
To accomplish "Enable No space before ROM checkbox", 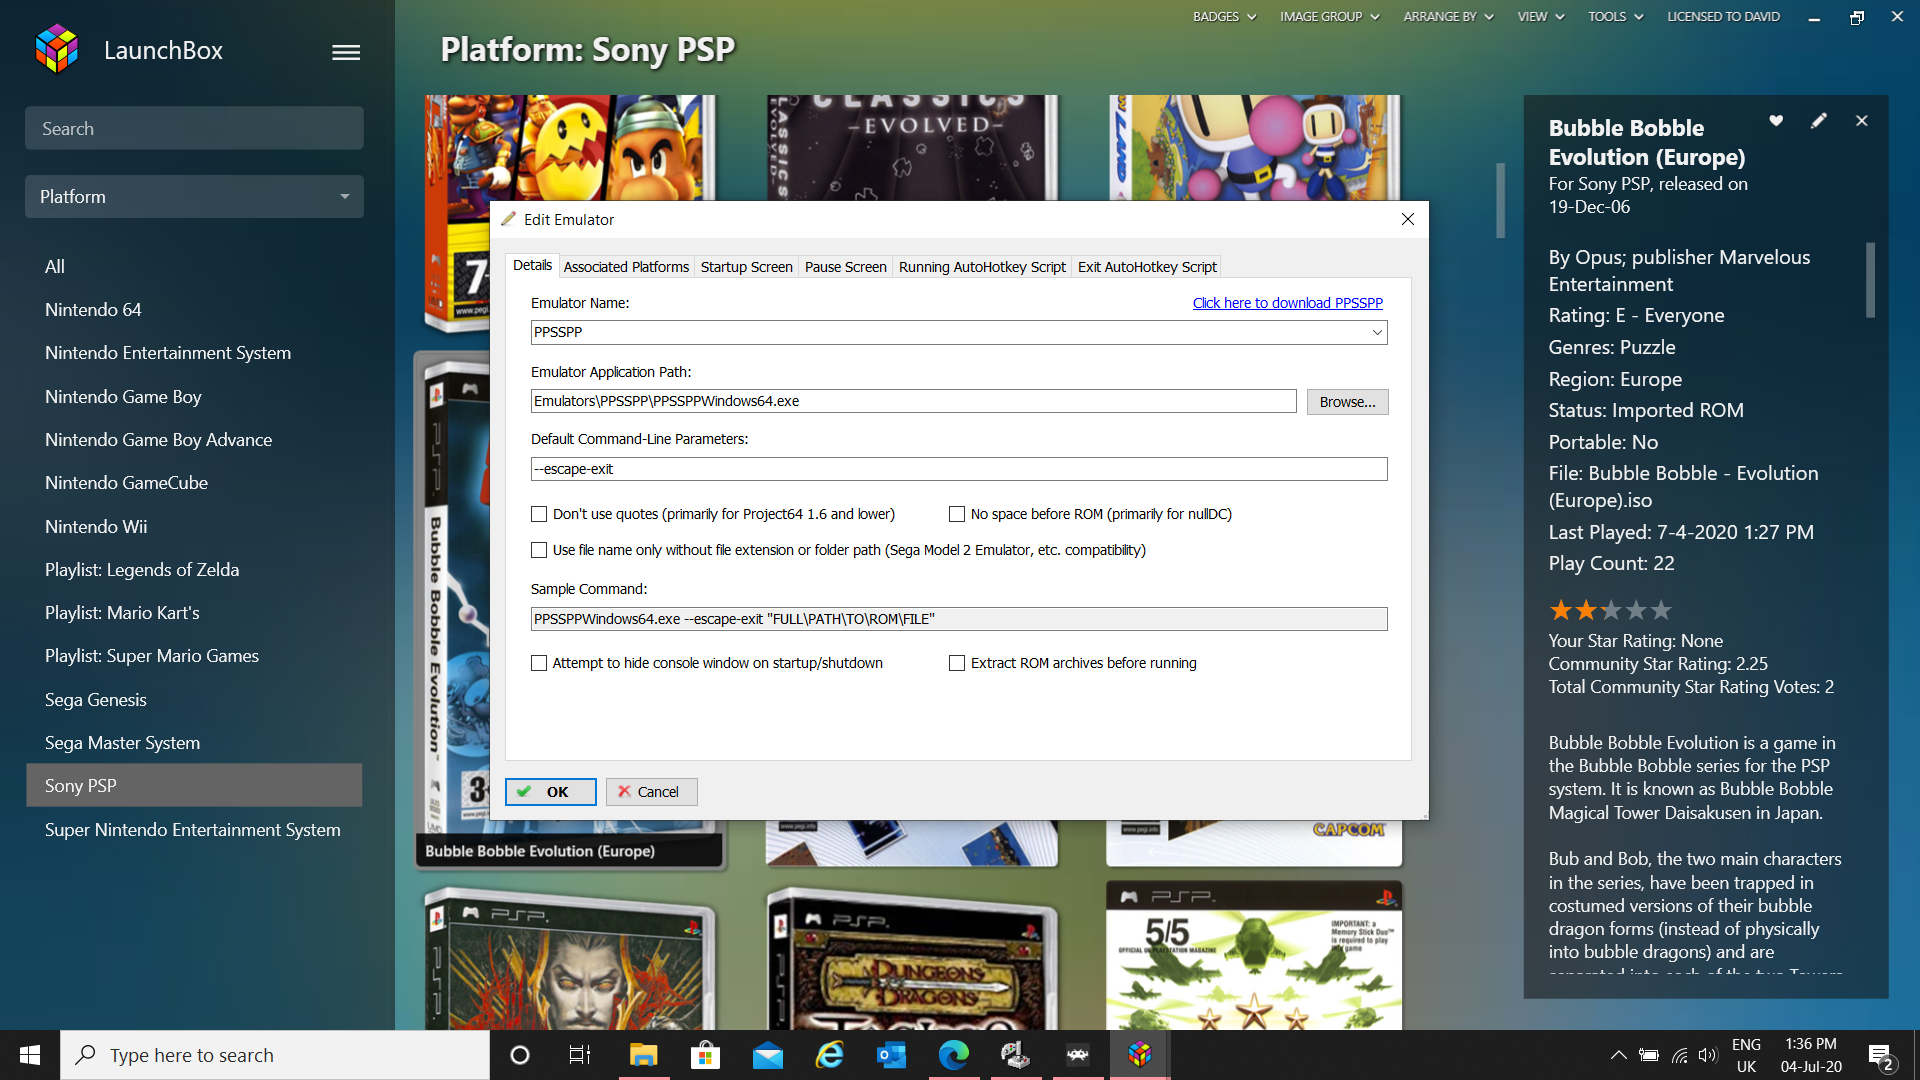I will point(957,514).
